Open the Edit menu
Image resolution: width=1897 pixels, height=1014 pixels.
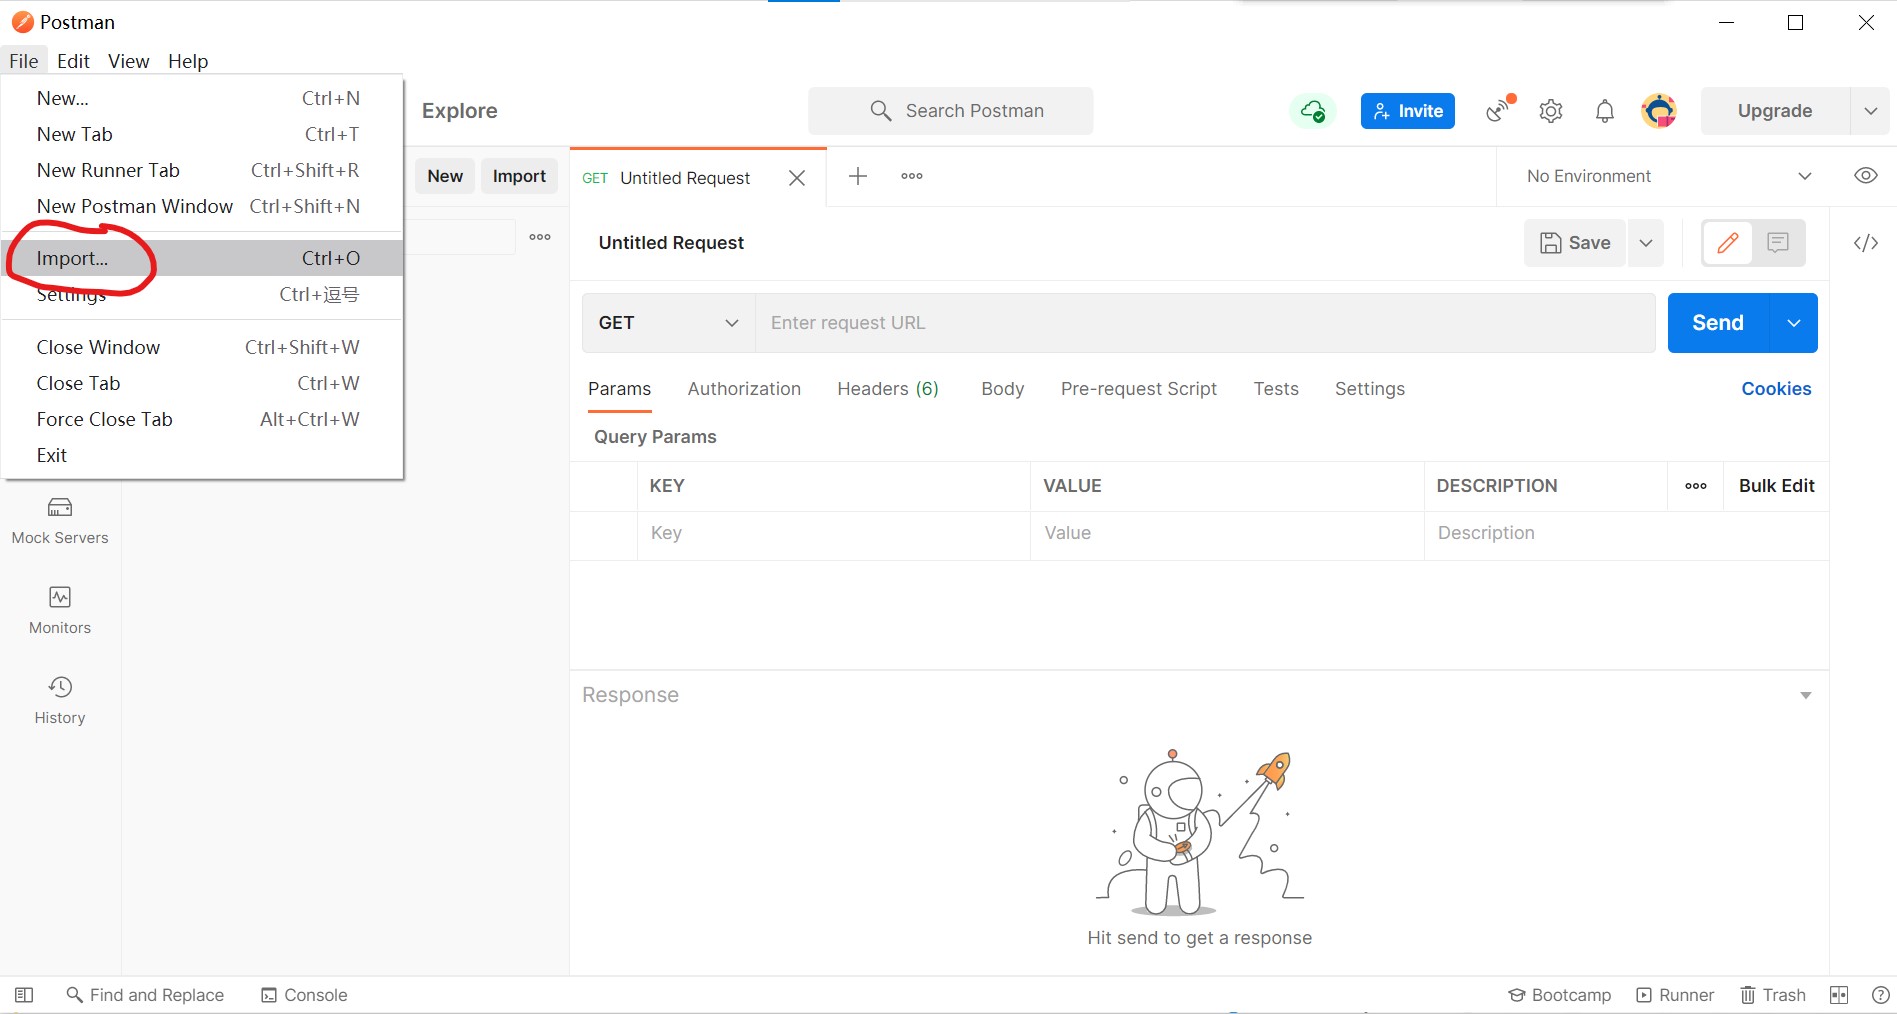coord(73,61)
